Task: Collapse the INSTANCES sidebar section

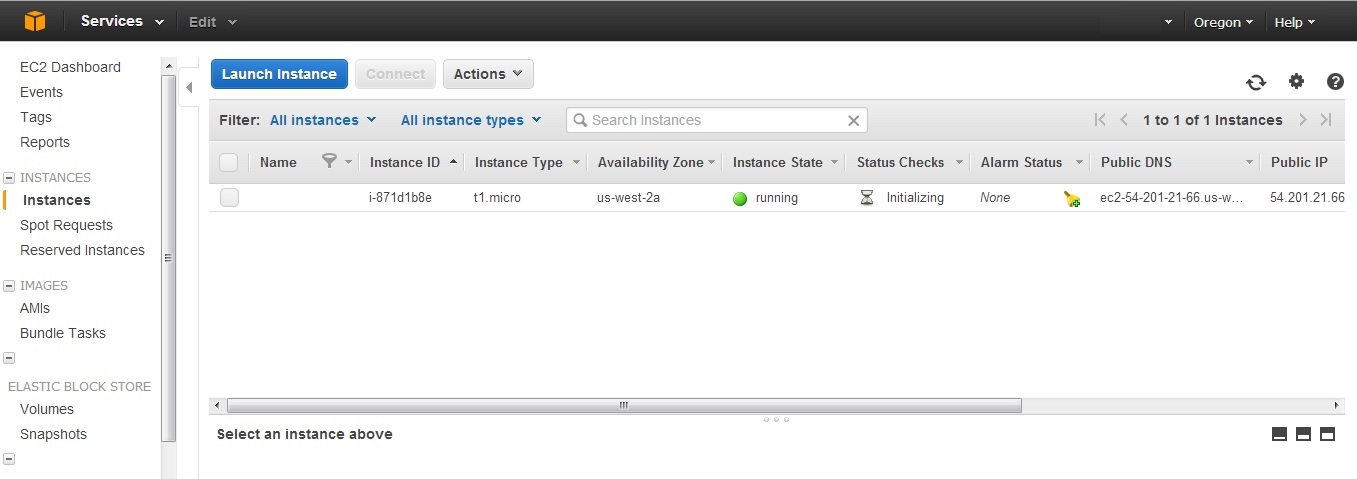Action: pyautogui.click(x=9, y=178)
